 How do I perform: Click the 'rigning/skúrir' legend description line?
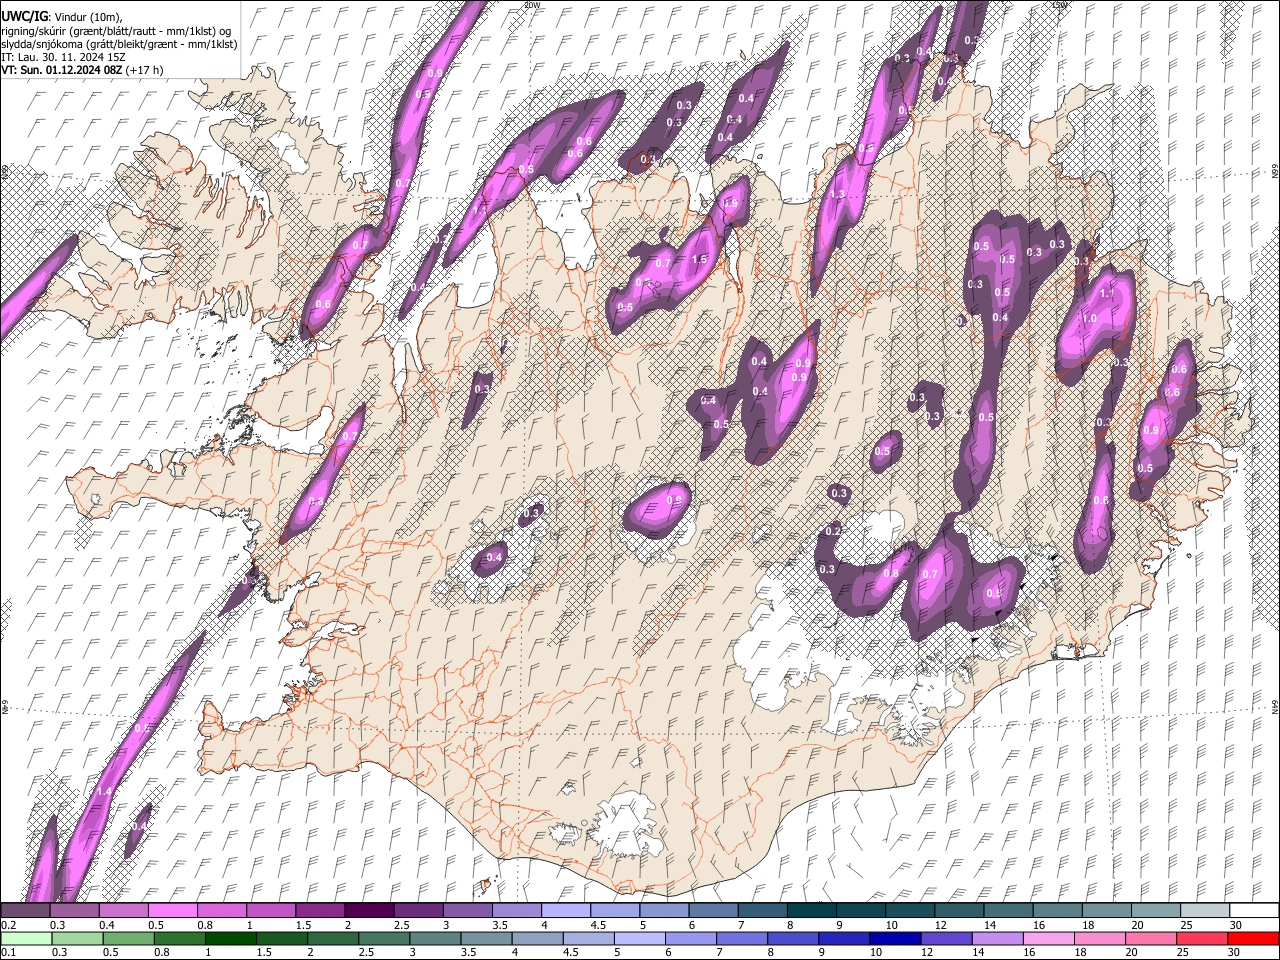click(x=118, y=31)
